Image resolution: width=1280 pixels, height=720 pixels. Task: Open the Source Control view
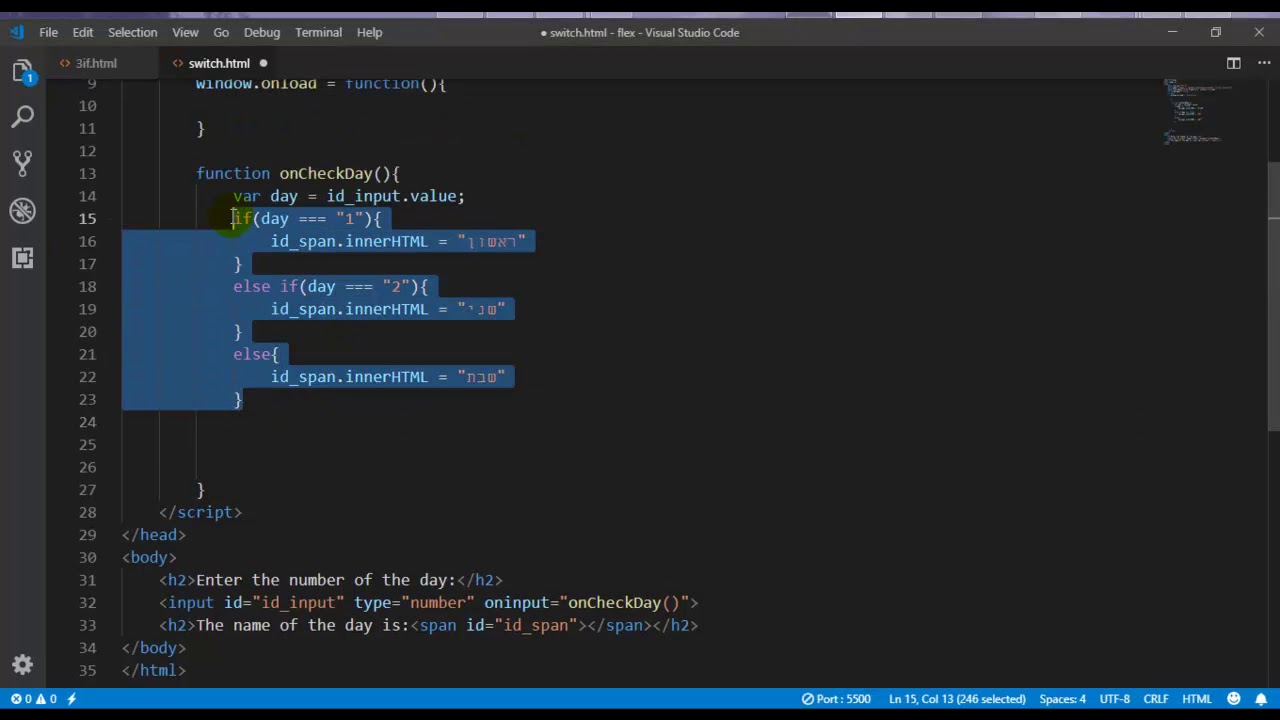[x=23, y=163]
